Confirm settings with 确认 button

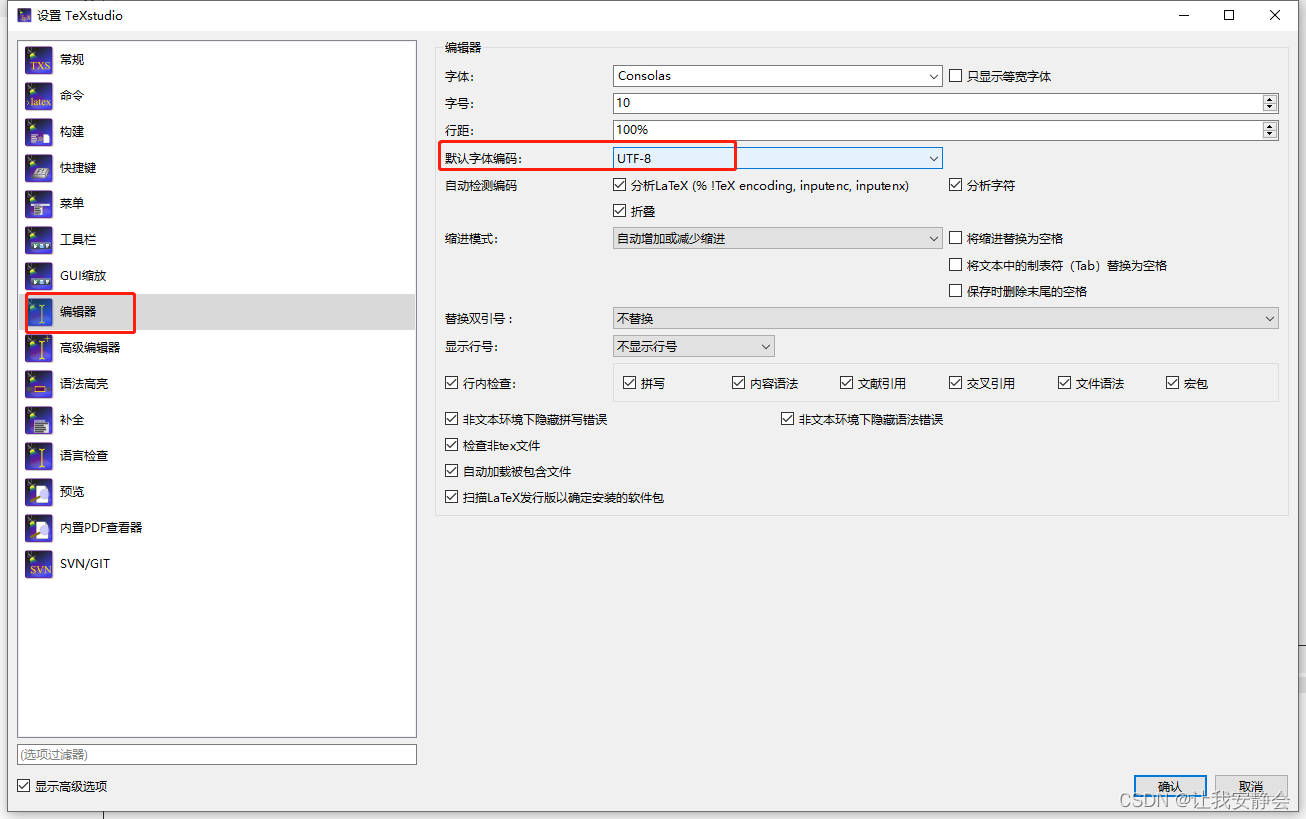(x=1170, y=786)
